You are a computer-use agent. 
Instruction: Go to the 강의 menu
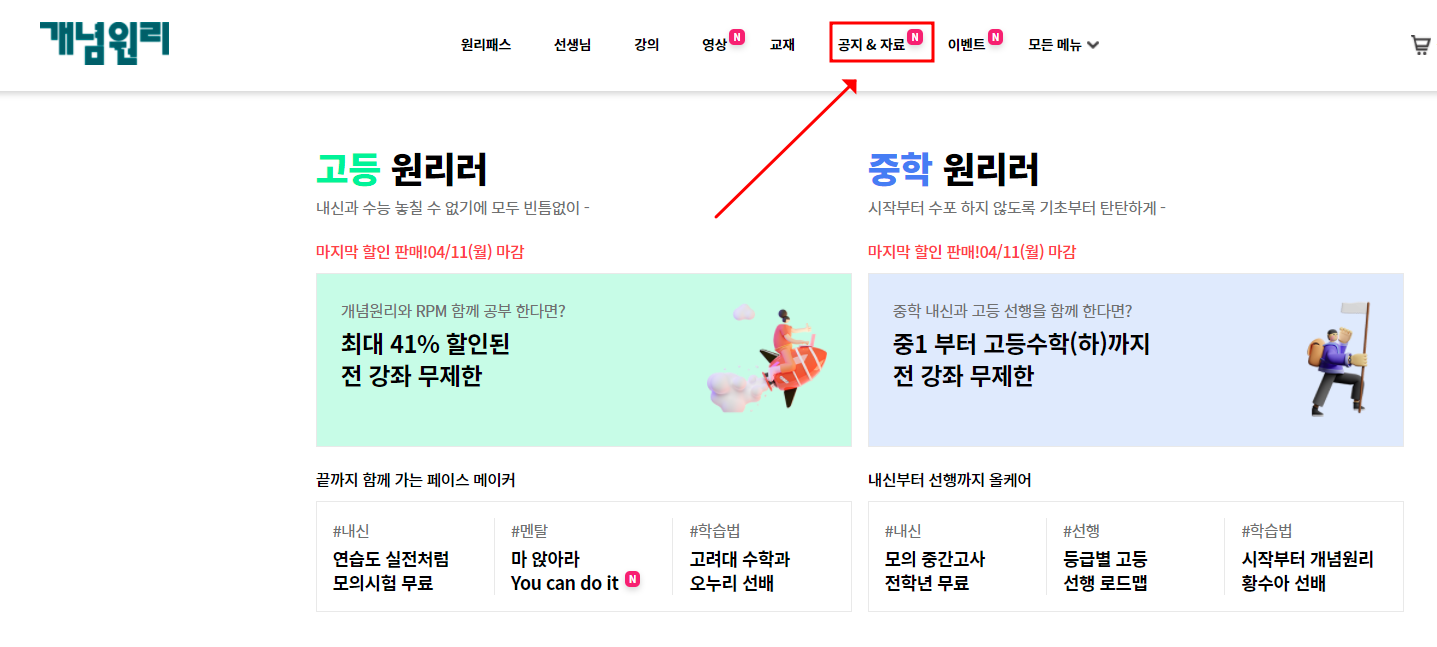[x=647, y=45]
